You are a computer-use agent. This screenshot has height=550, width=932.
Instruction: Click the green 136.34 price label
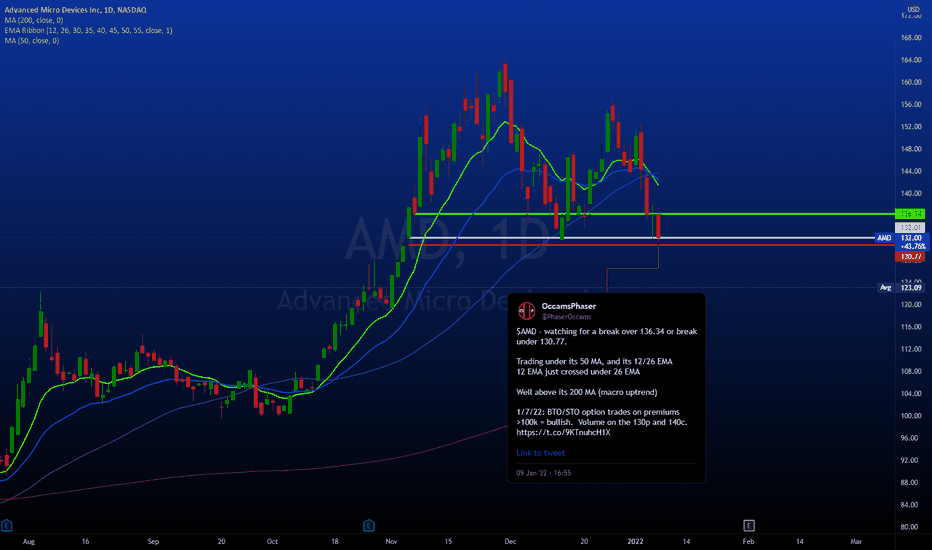pos(910,213)
